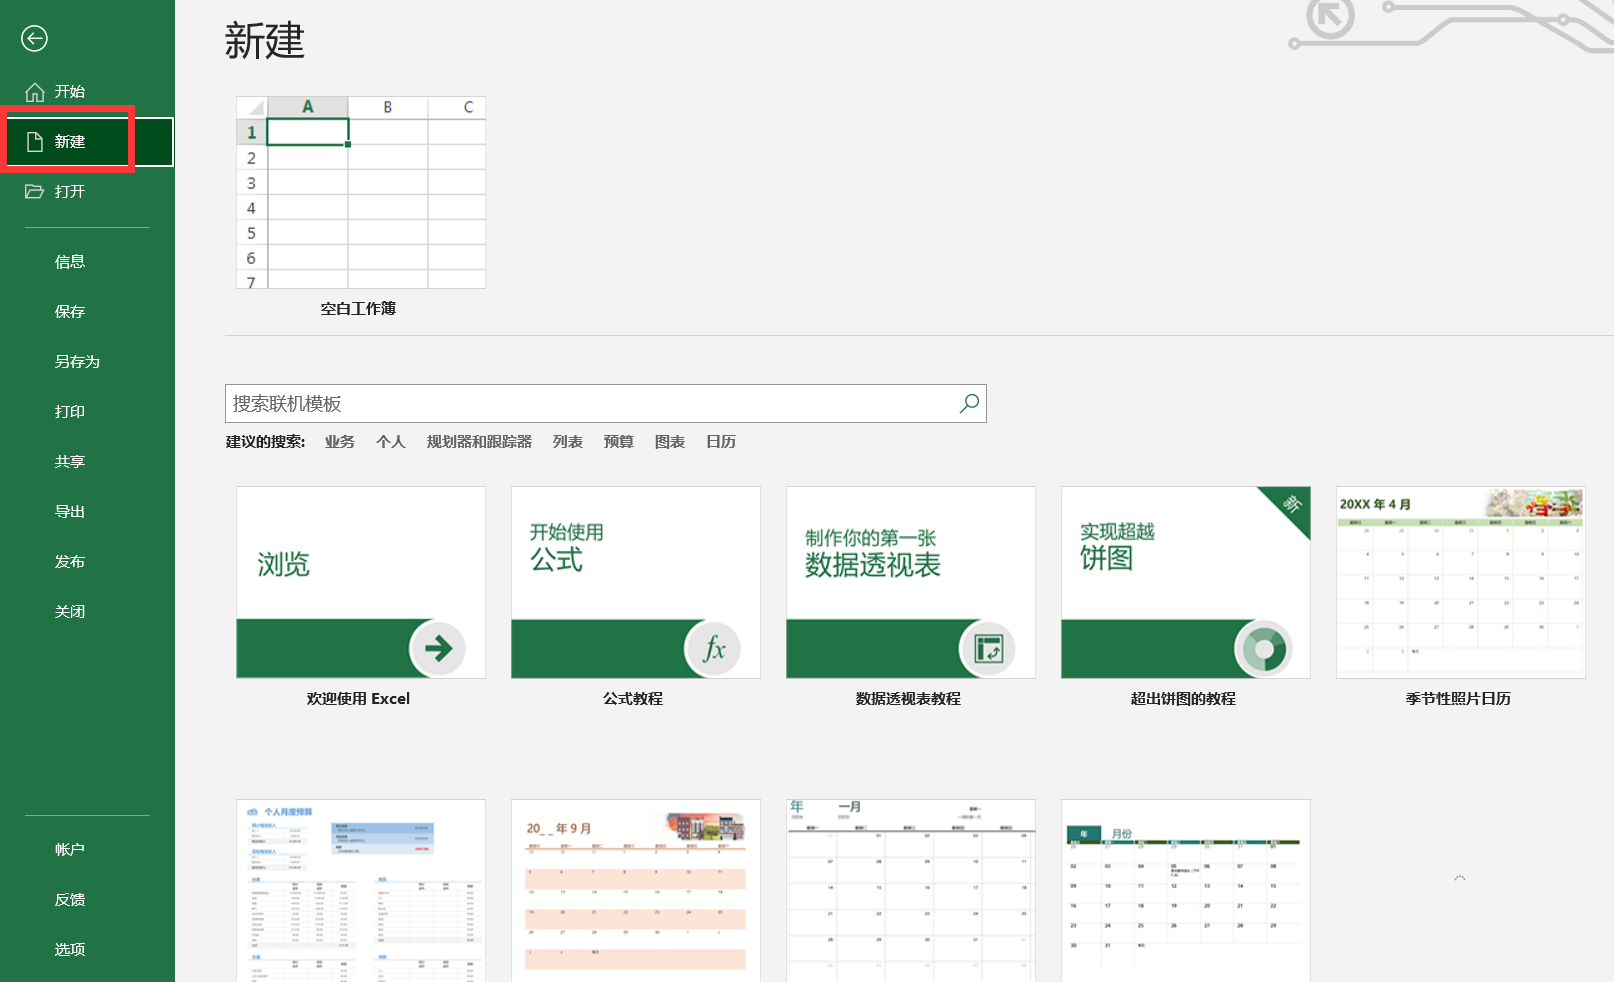Select 保存 in the sidebar
1614x982 pixels.
pos(70,311)
